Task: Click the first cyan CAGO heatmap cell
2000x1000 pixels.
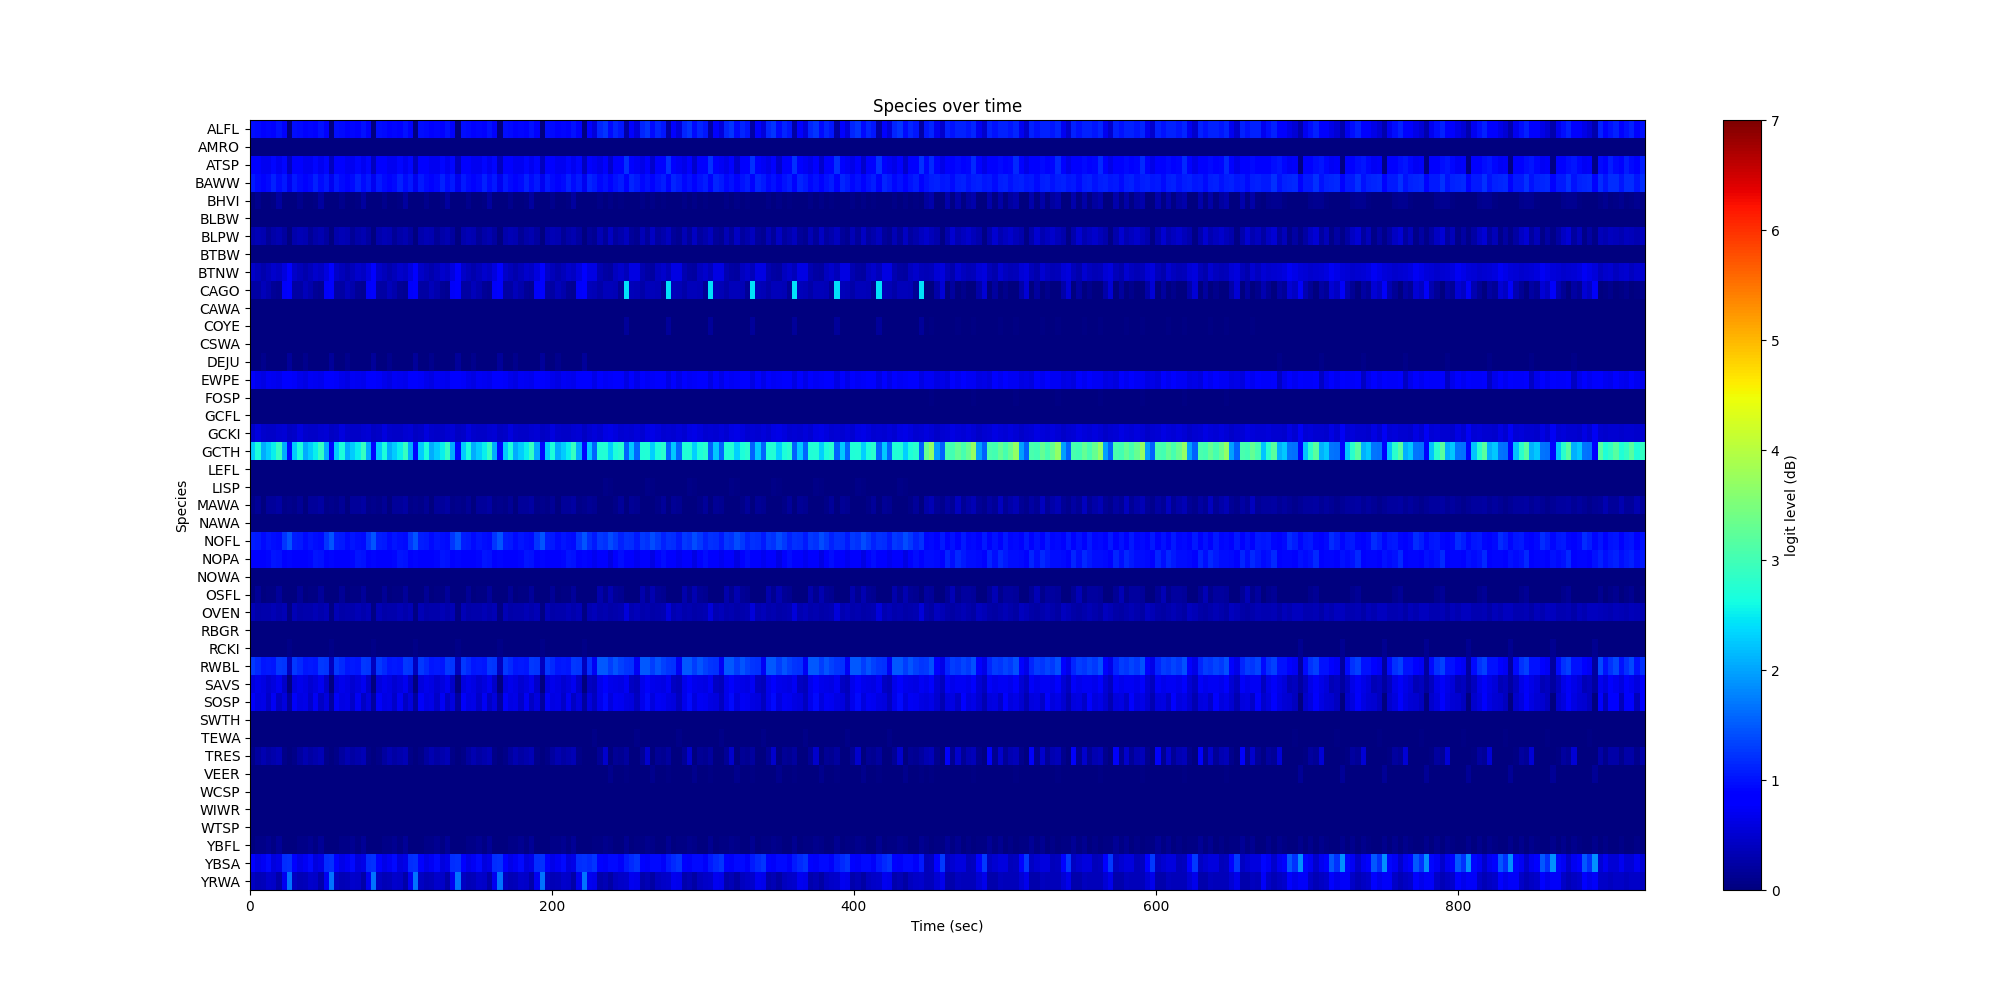Action: pos(626,290)
